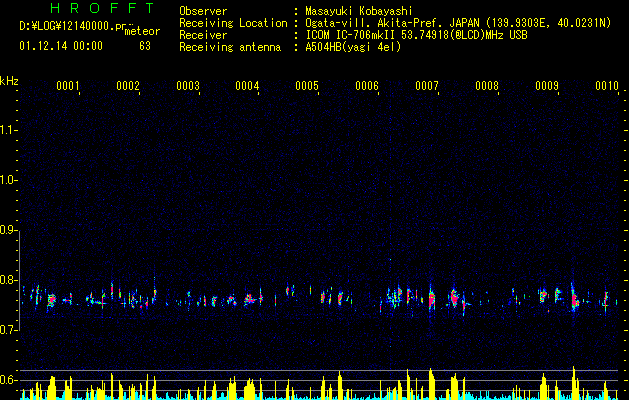
Task: Select the ICOM IC-706mkII receiver description
Action: click(x=416, y=35)
